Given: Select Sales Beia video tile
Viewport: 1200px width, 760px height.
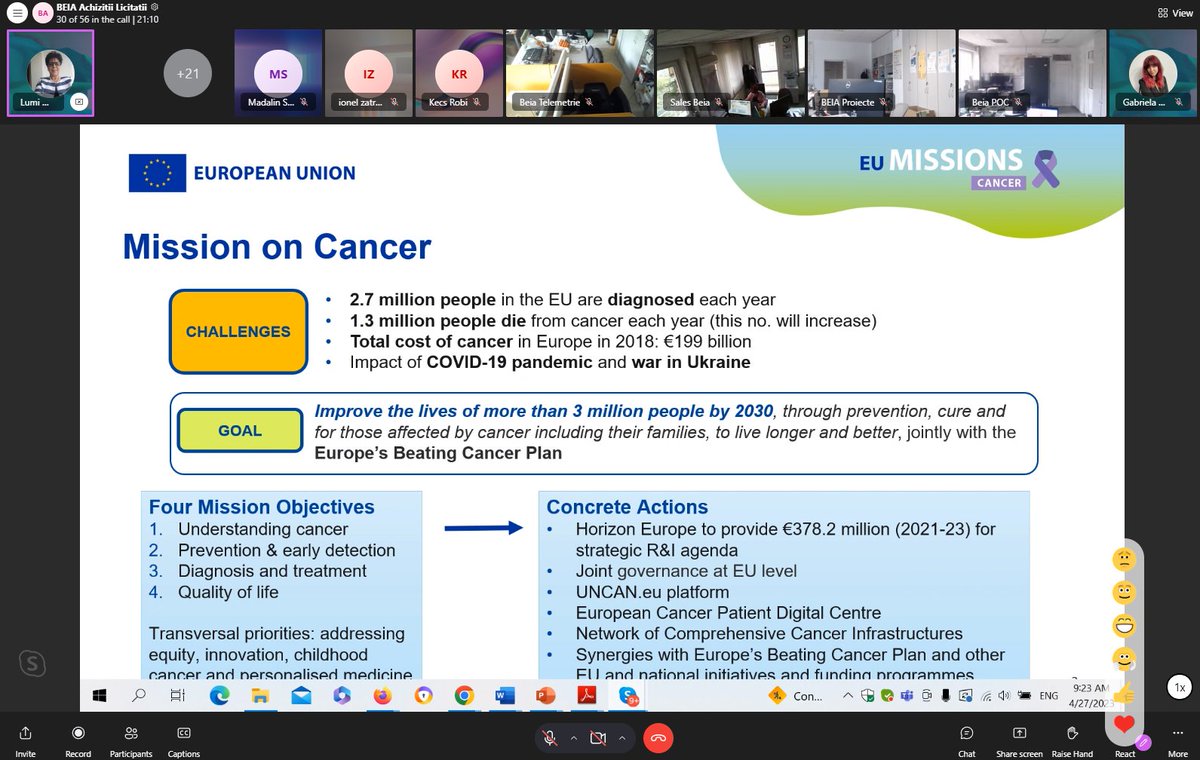Looking at the screenshot, I should click(x=730, y=73).
